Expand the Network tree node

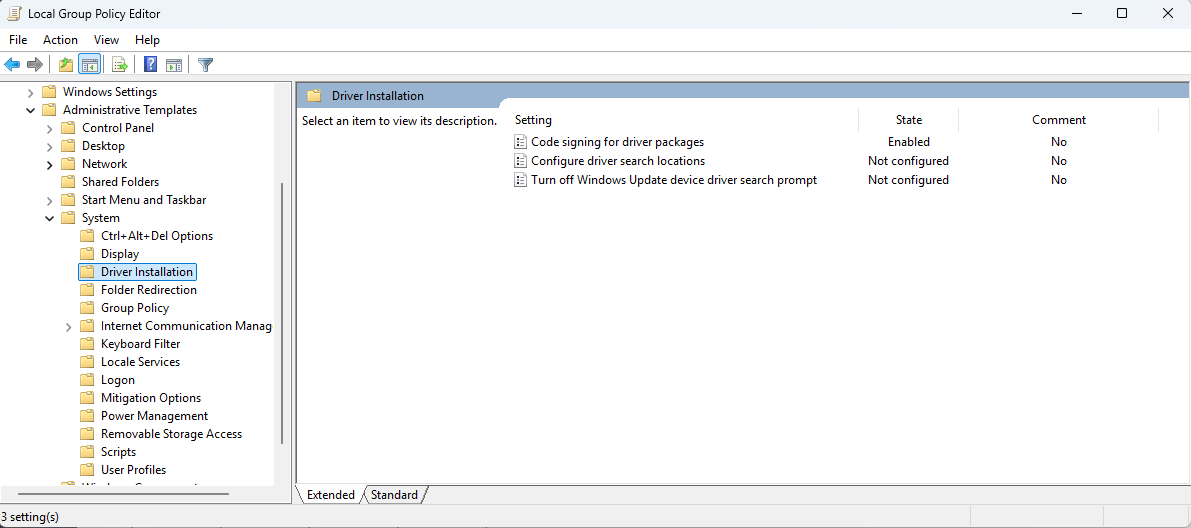click(49, 164)
